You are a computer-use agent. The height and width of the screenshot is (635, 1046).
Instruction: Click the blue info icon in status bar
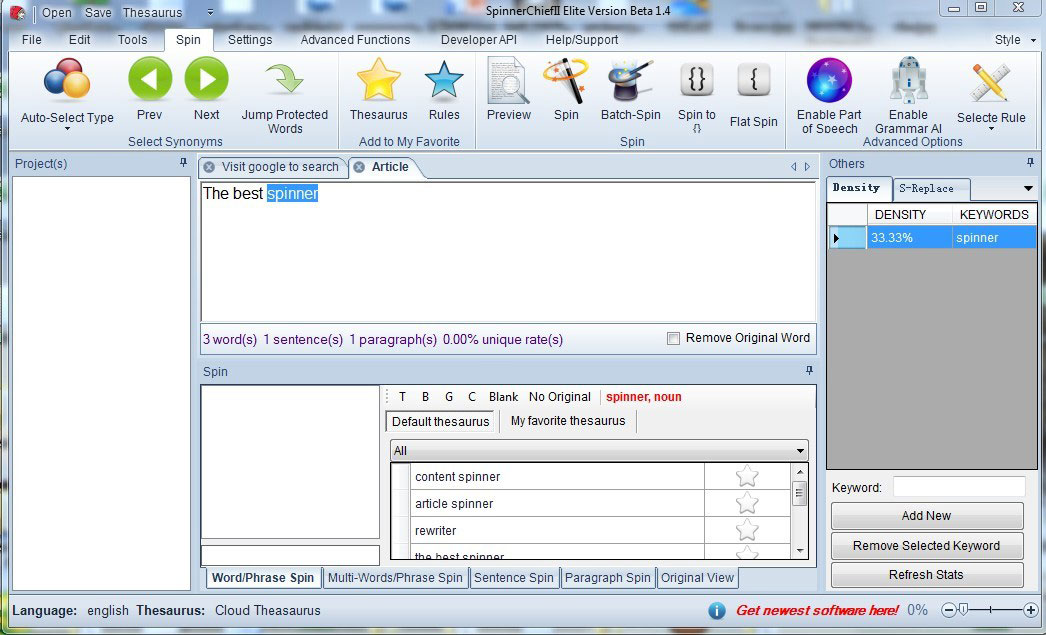tap(716, 610)
